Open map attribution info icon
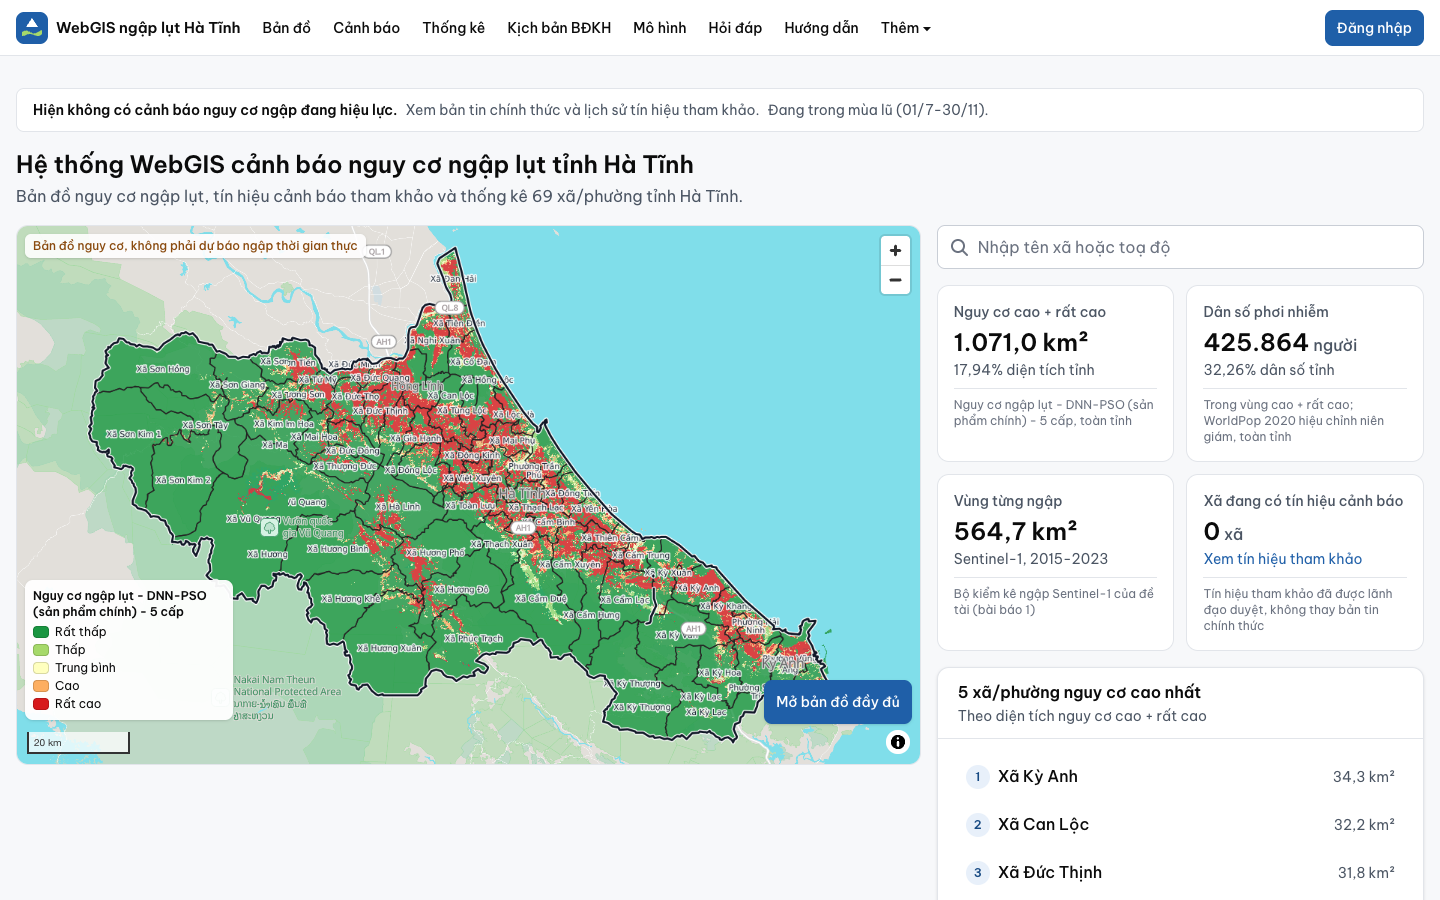The height and width of the screenshot is (900, 1440). (898, 742)
